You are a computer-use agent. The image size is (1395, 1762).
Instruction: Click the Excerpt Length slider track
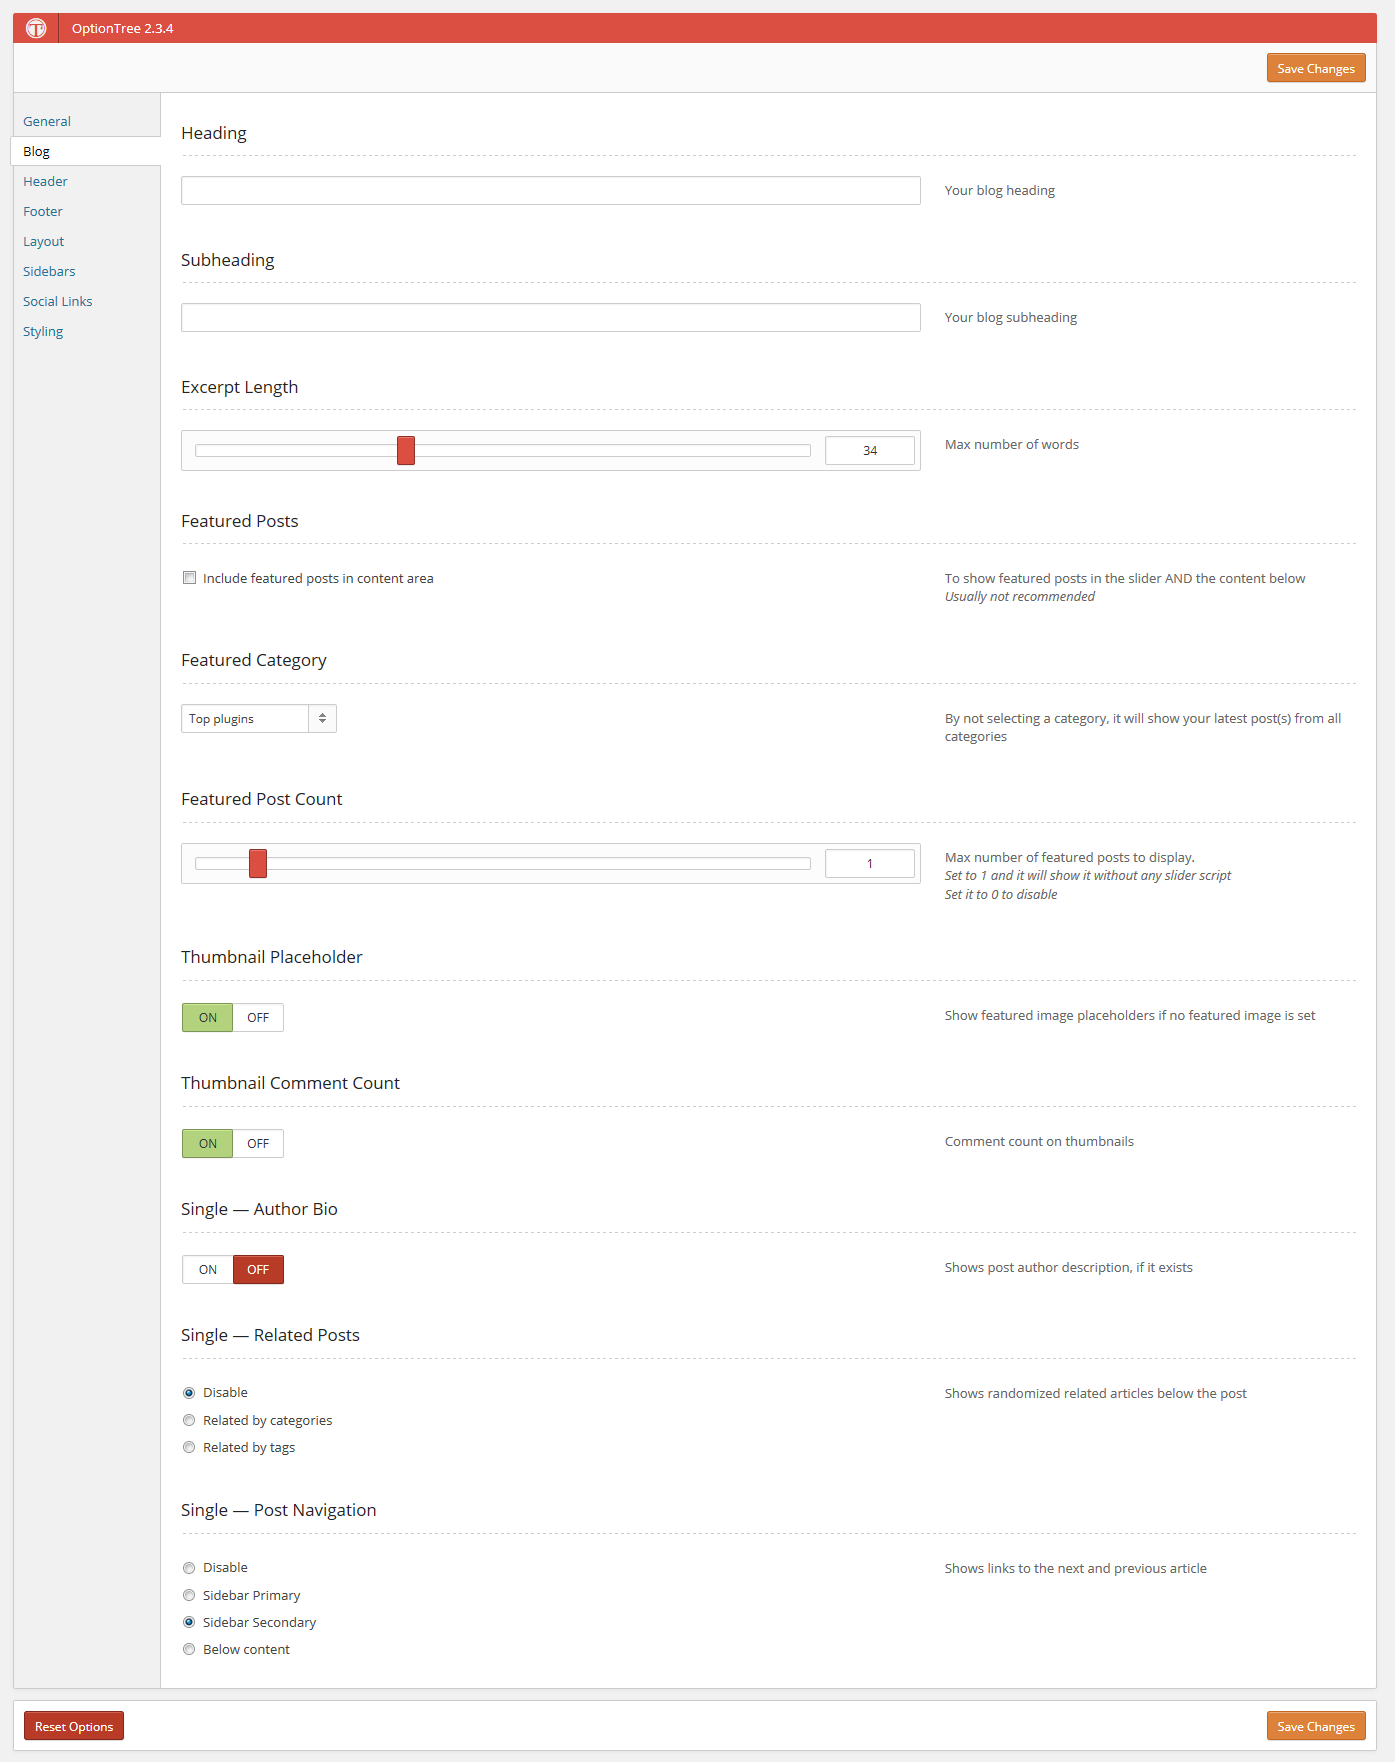[x=503, y=450]
